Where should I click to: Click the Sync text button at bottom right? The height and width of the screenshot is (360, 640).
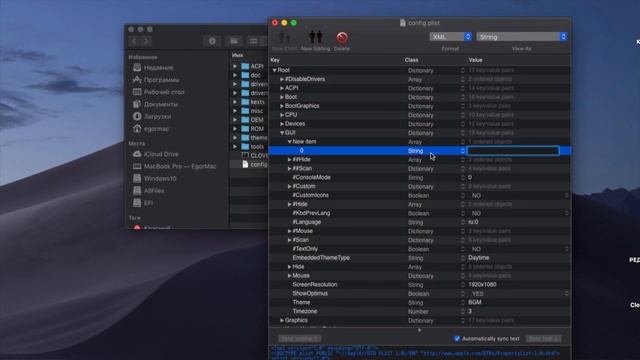(543, 339)
